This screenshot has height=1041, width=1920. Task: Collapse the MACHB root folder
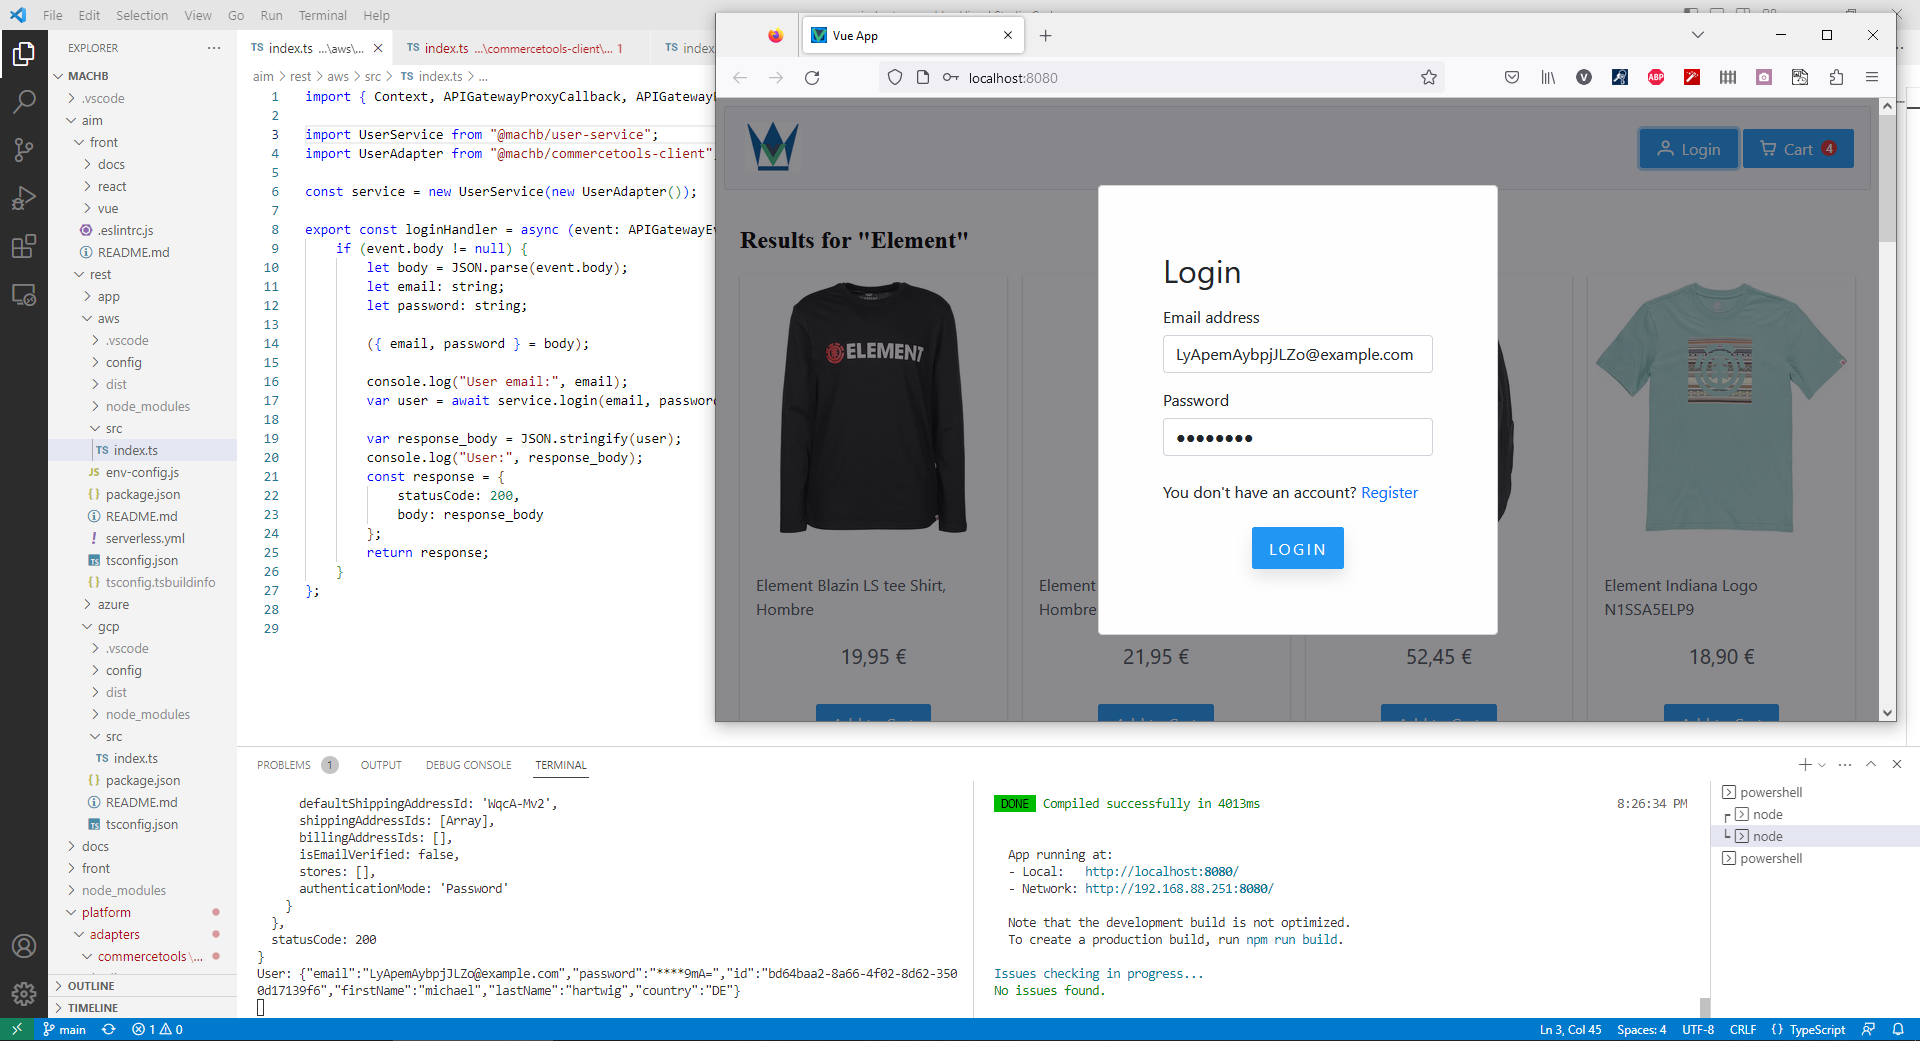(x=143, y=76)
